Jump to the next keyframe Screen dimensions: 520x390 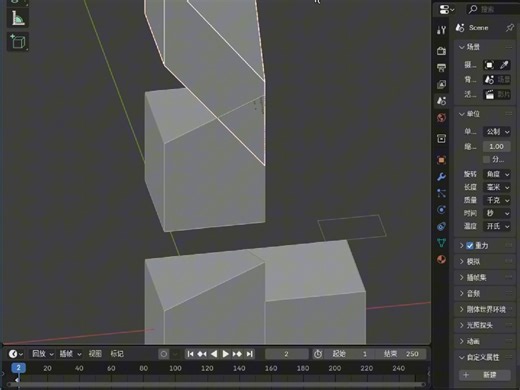point(237,354)
